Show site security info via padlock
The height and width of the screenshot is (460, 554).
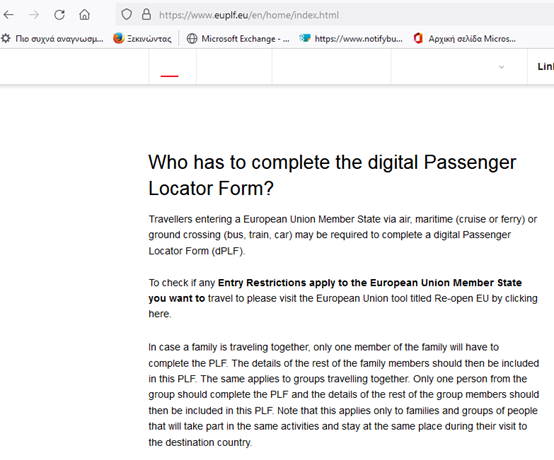(x=146, y=15)
